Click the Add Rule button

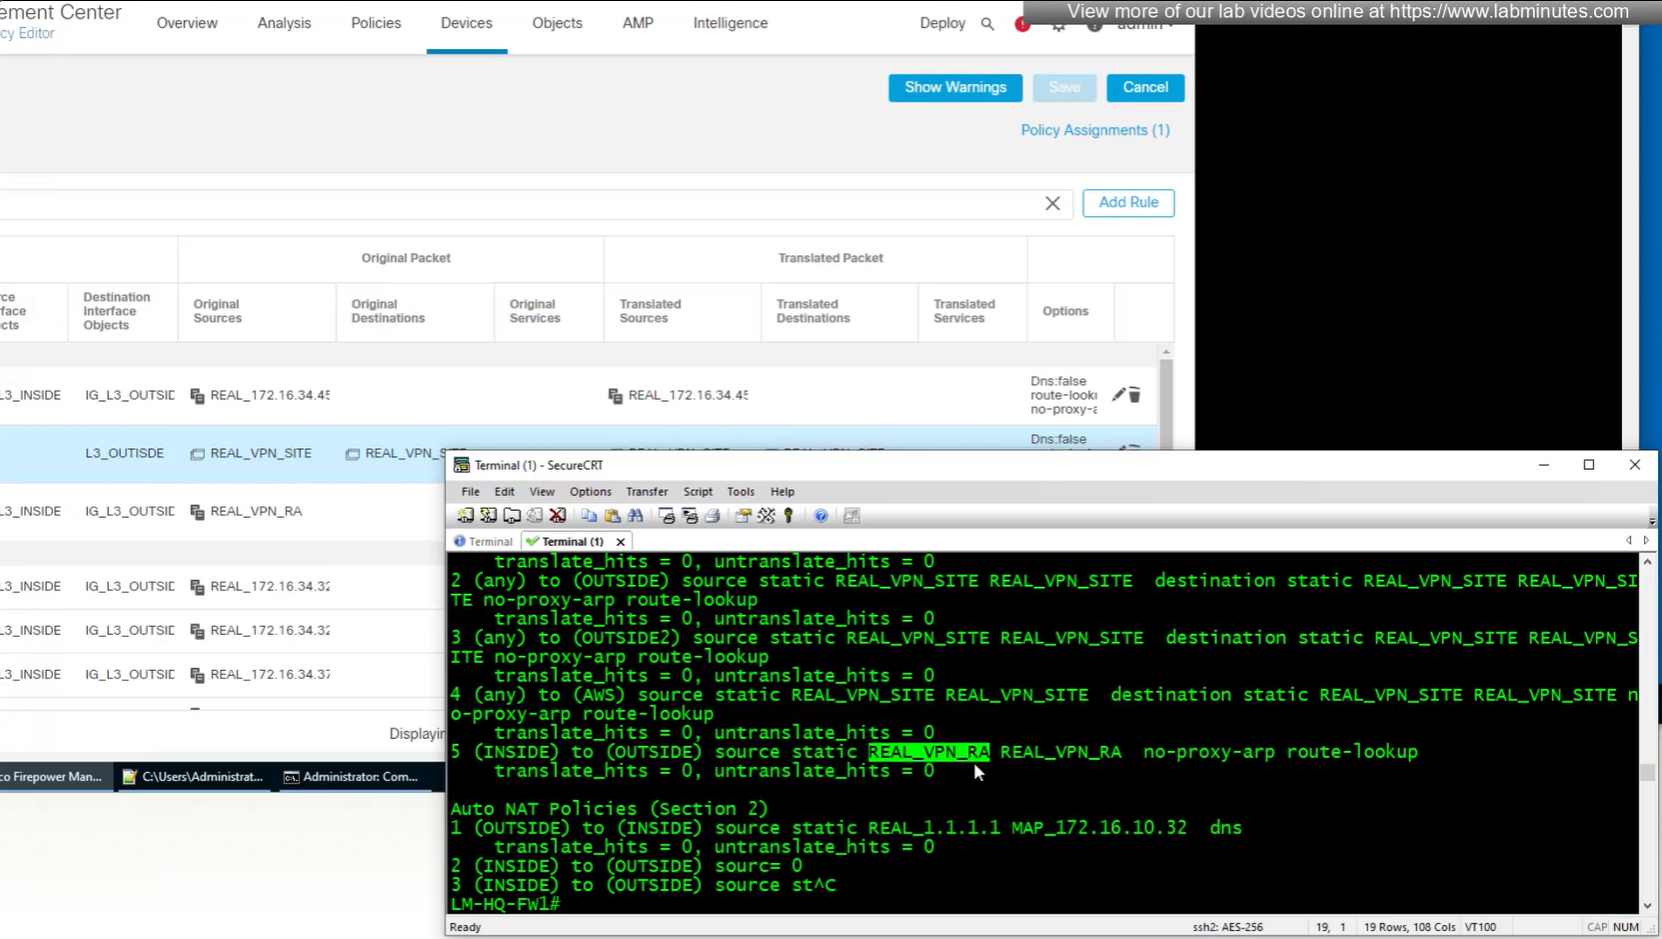coord(1128,203)
